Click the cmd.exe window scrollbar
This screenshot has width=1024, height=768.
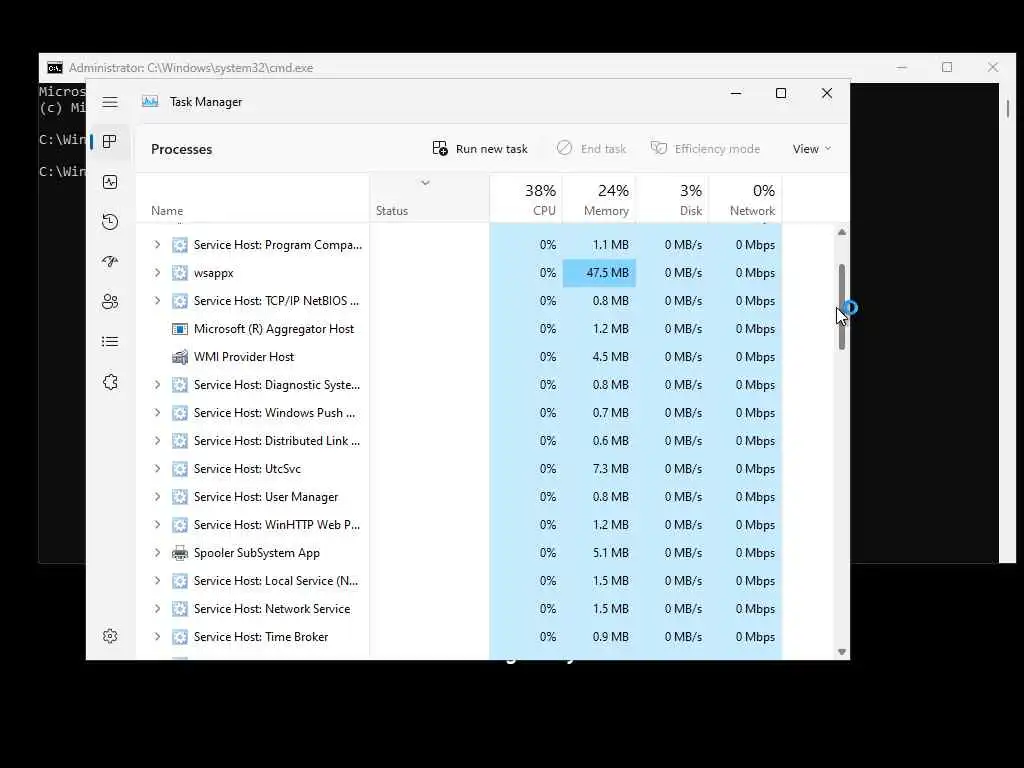pos(1008,108)
